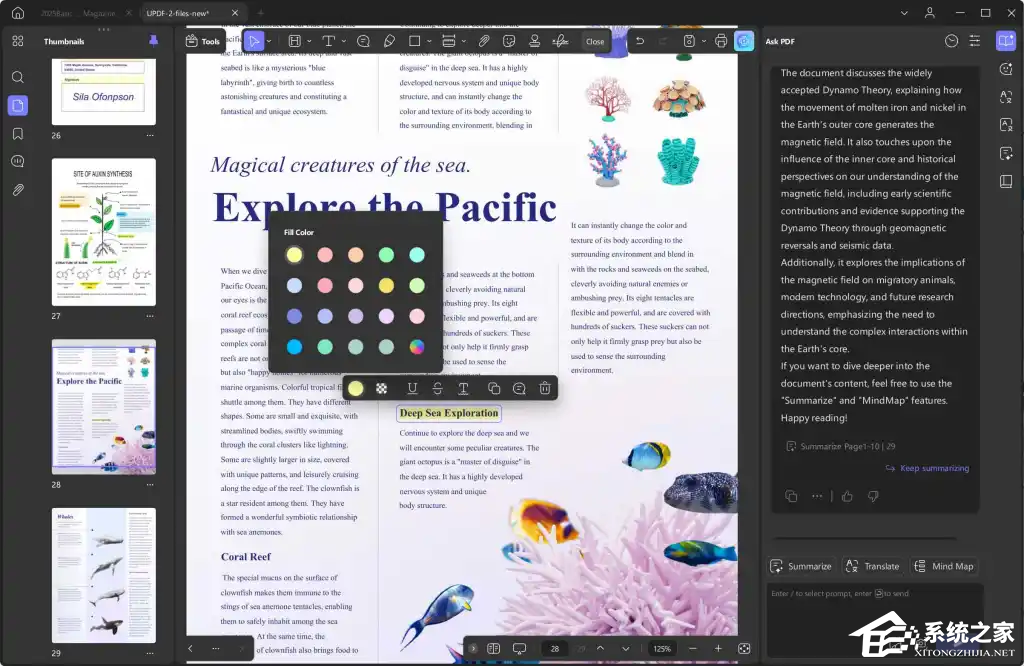
Task: Click the attachment paperclip tool in toolbar
Action: pyautogui.click(x=484, y=41)
